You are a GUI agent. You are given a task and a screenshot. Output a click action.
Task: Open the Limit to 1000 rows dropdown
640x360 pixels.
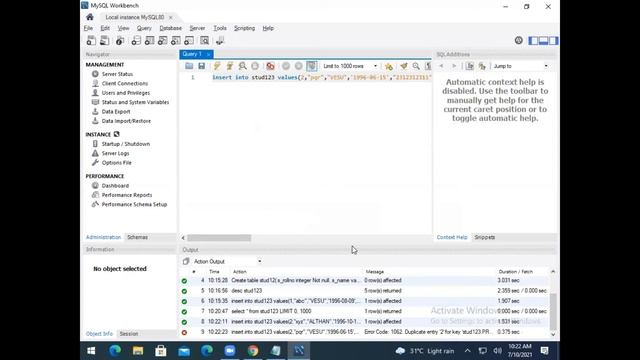[350, 66]
